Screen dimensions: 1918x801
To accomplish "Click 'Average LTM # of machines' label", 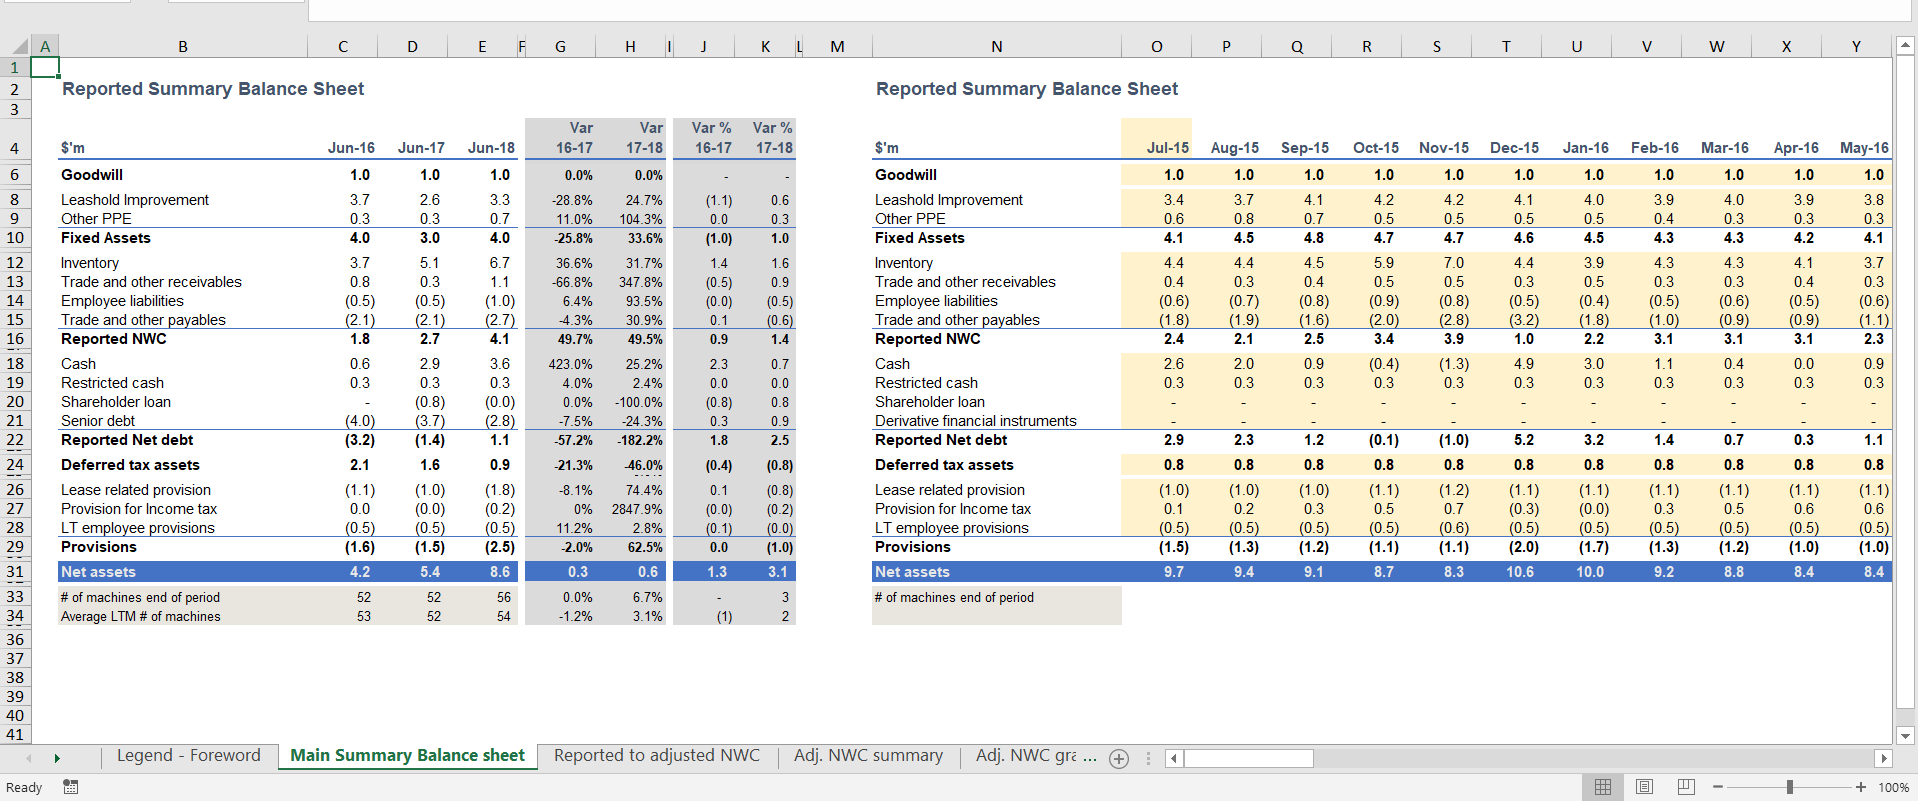I will point(141,616).
